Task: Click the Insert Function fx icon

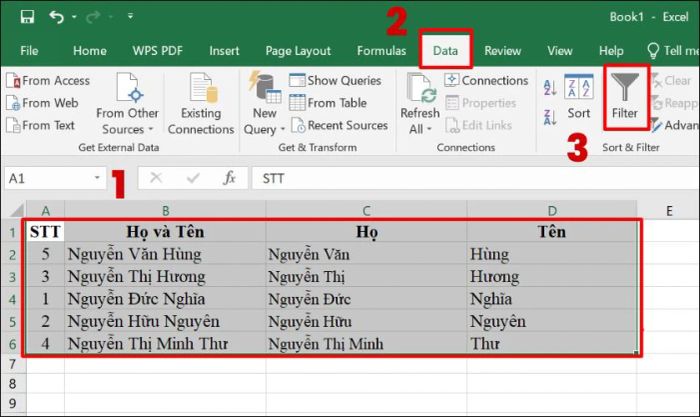Action: click(229, 178)
